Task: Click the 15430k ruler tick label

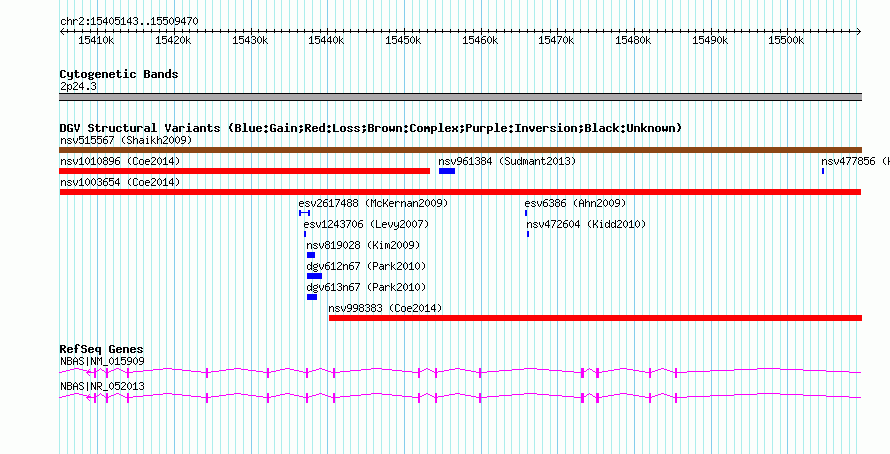Action: click(250, 41)
